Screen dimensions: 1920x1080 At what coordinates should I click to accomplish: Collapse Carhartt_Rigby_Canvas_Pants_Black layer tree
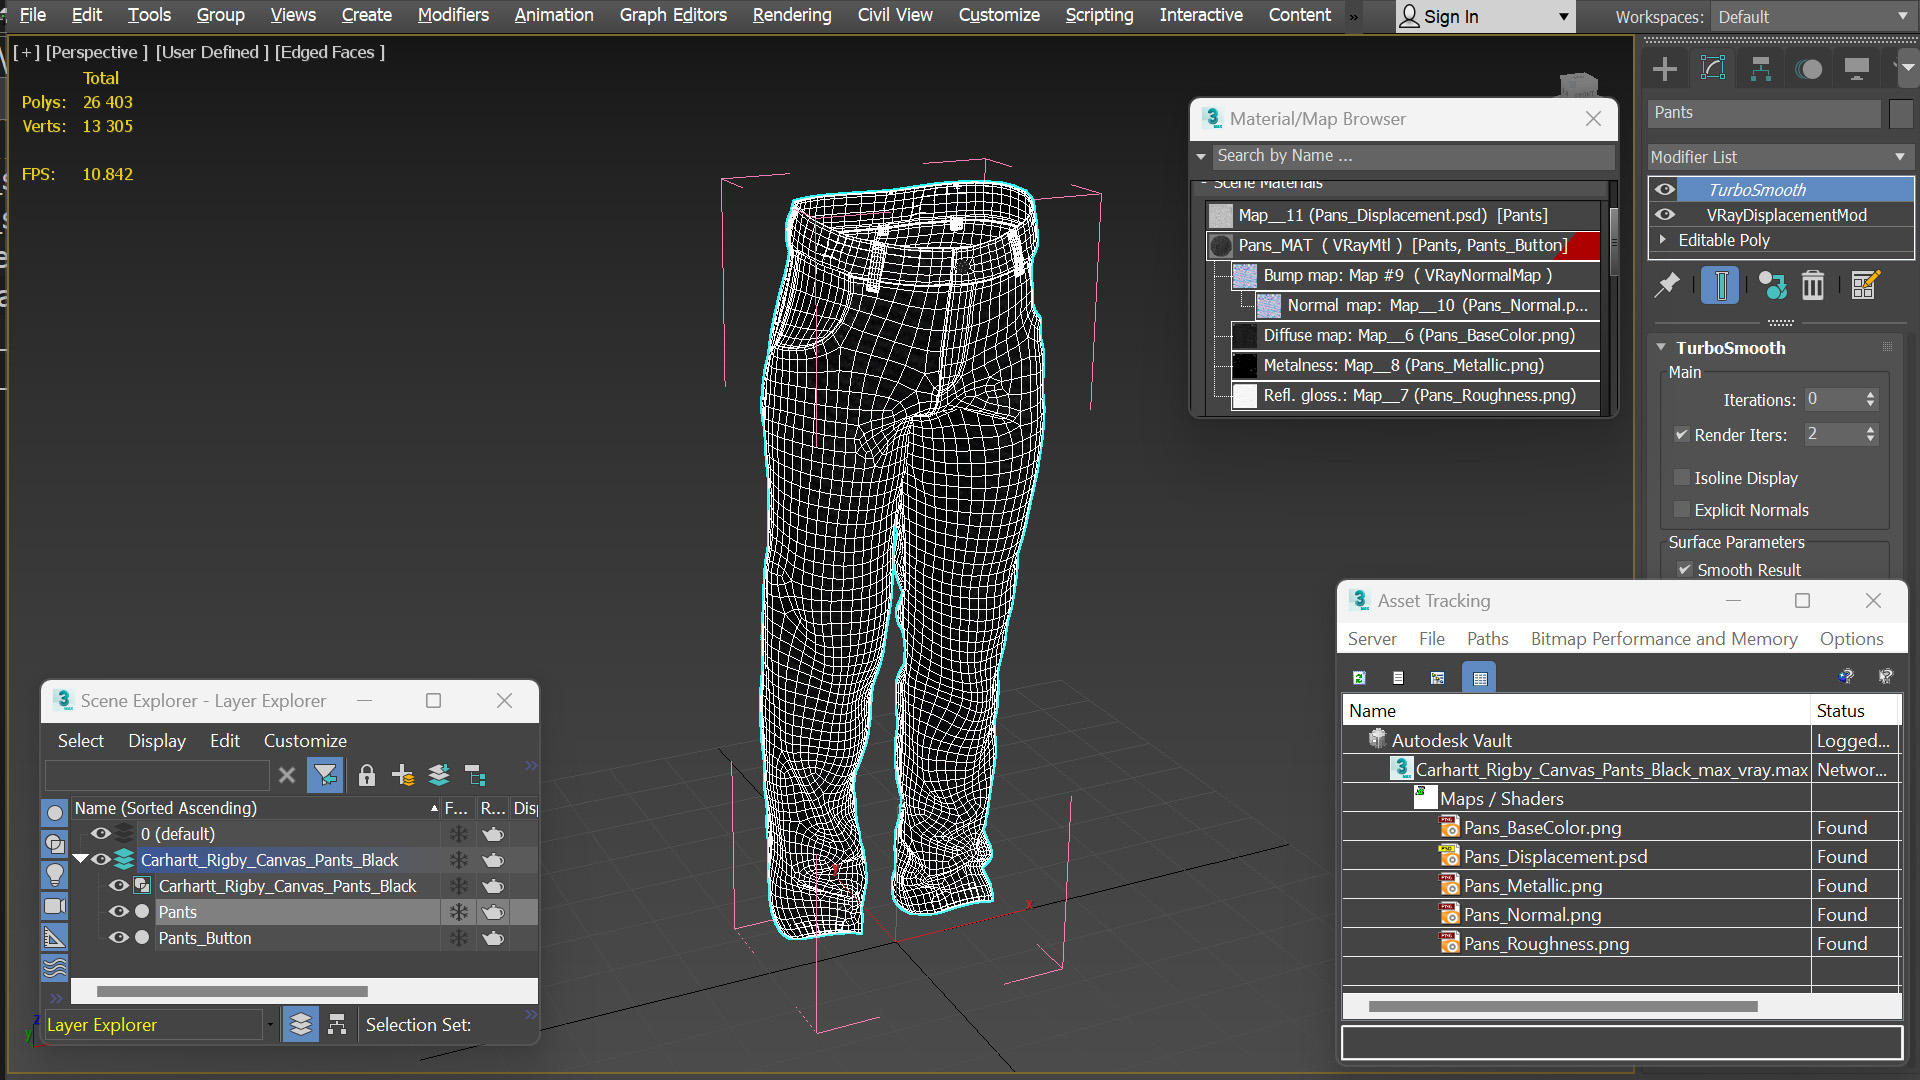pyautogui.click(x=80, y=859)
